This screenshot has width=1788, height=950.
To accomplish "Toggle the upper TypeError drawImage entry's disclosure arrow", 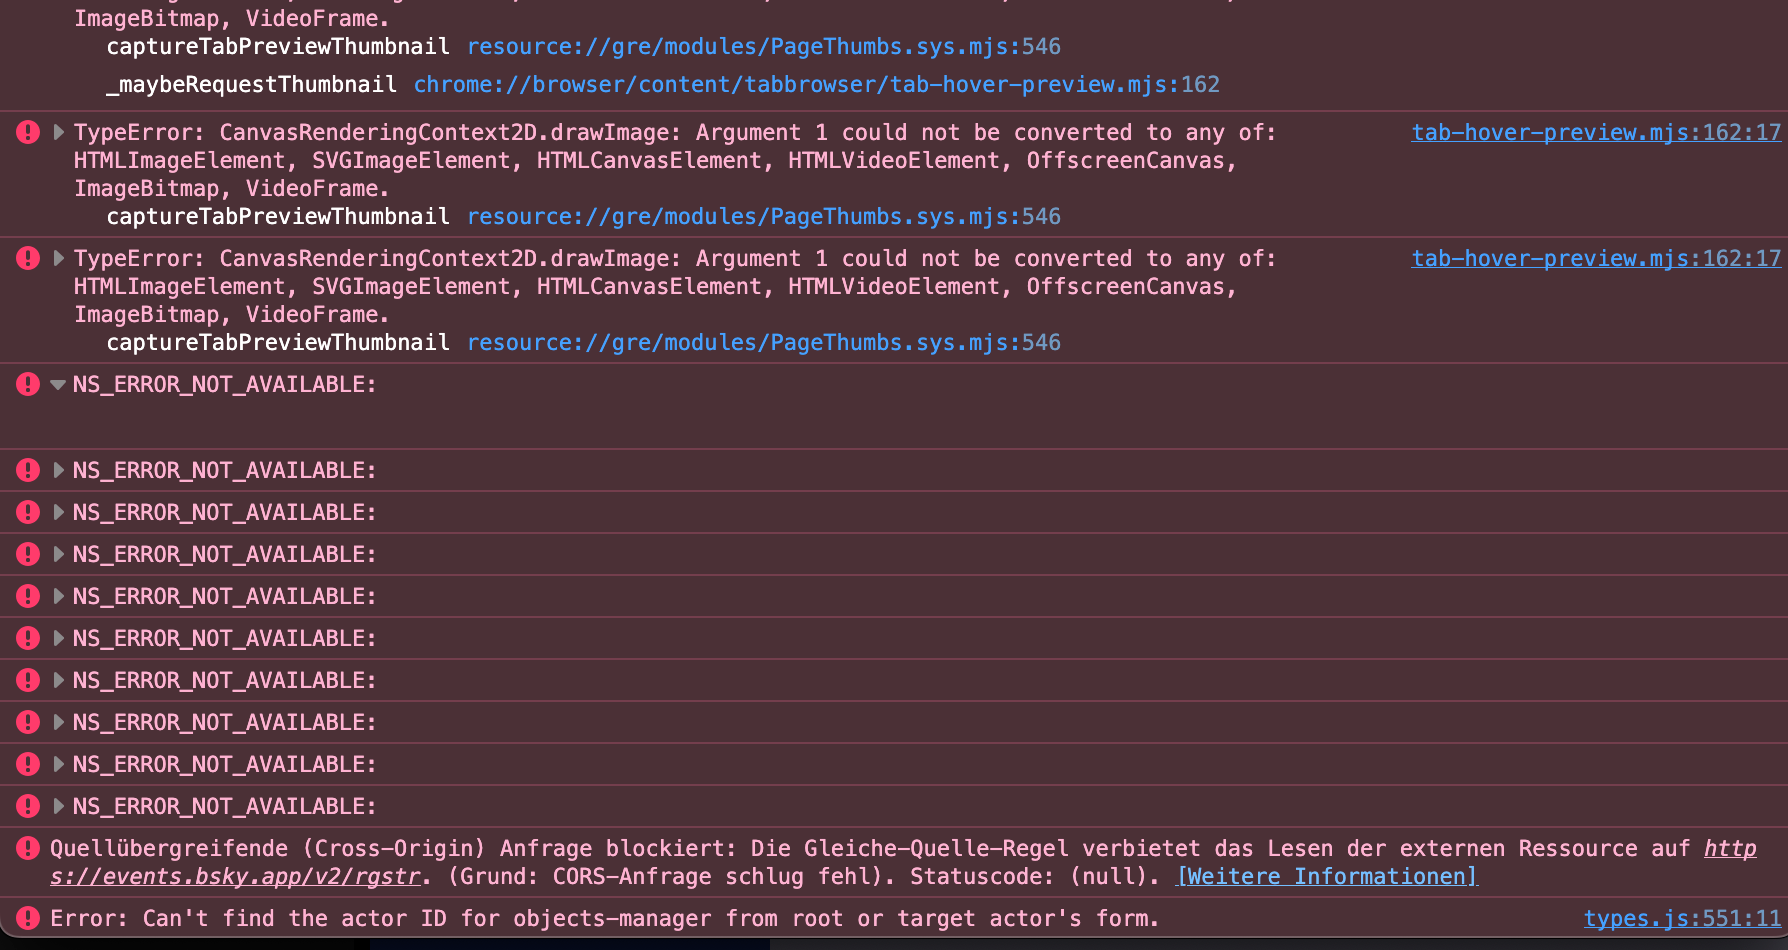I will 58,132.
